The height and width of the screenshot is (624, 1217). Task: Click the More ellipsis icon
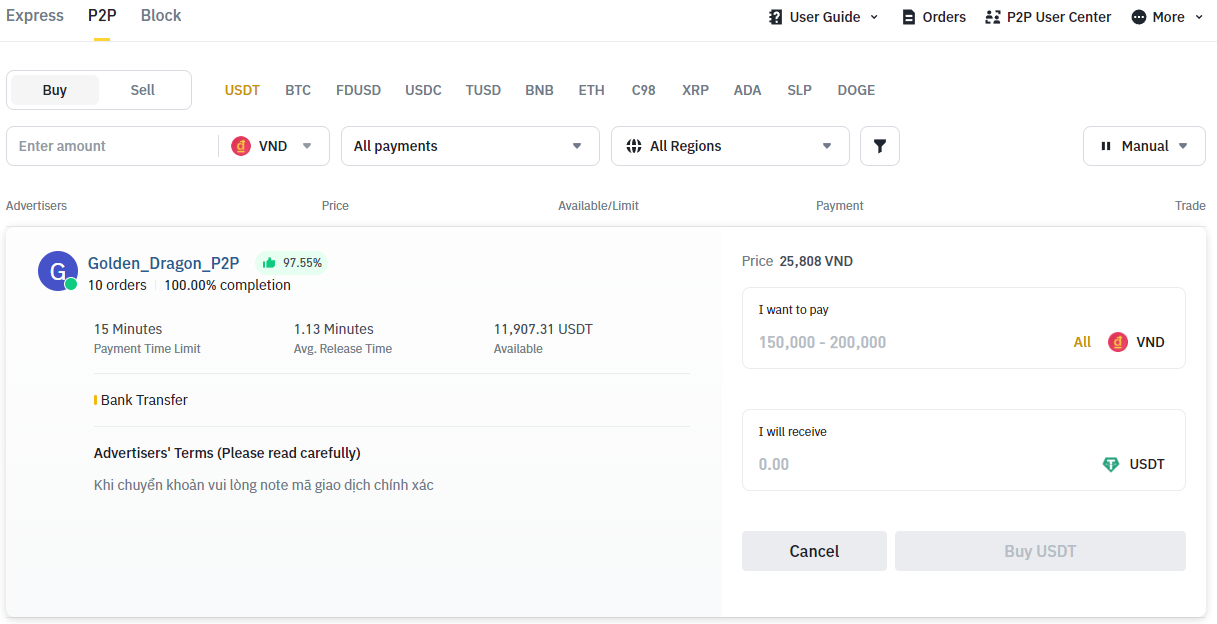[x=1139, y=17]
